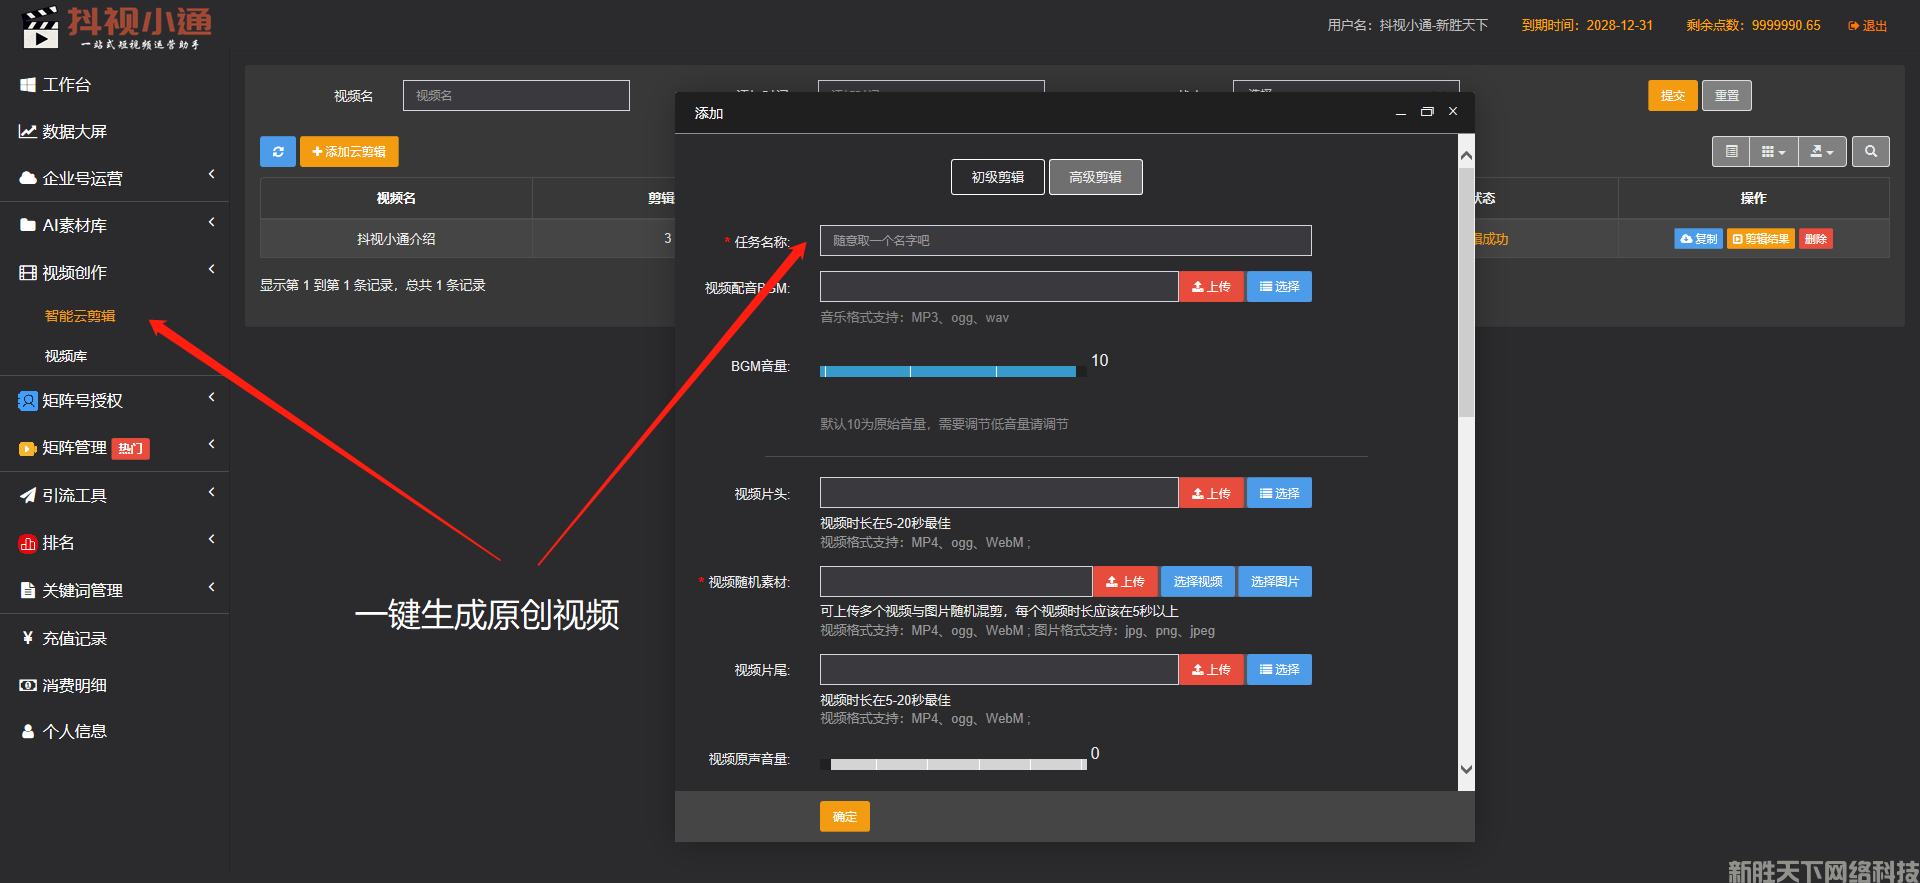Open the column grid selector icon
The image size is (1920, 883).
tap(1772, 152)
